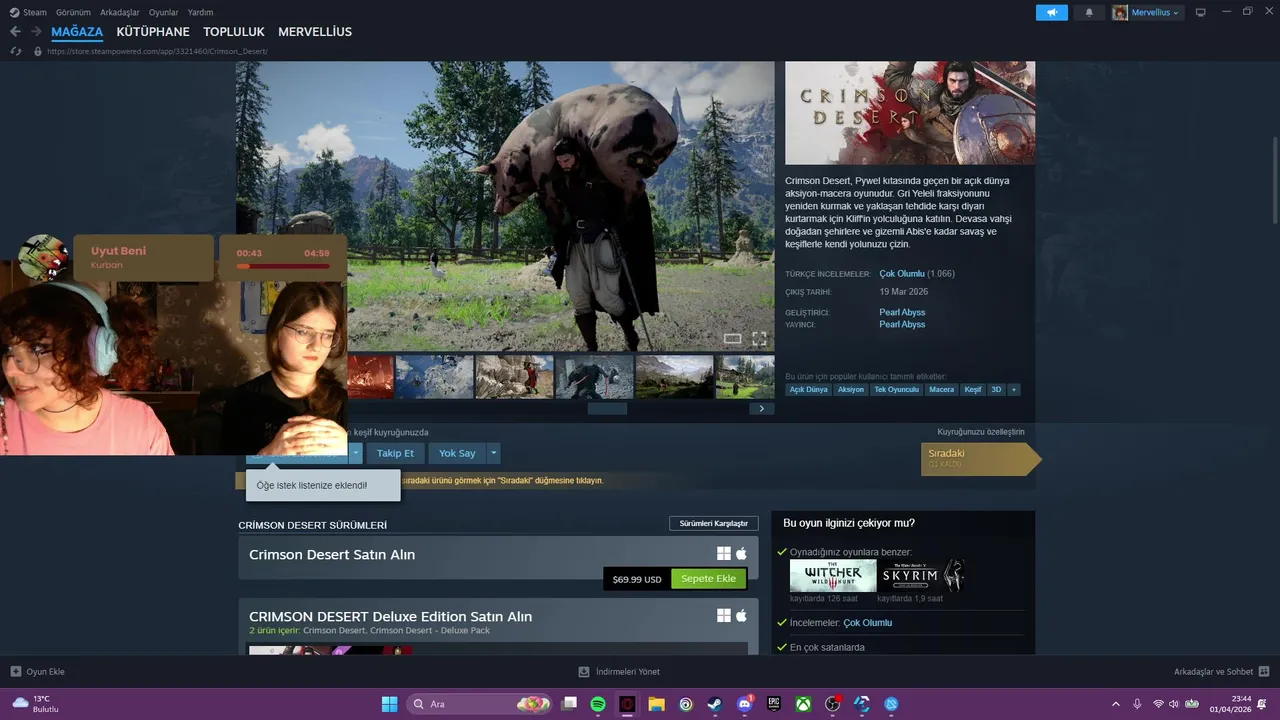The width and height of the screenshot is (1280, 720).
Task: Switch to the TOPLULUK tab
Action: [234, 32]
